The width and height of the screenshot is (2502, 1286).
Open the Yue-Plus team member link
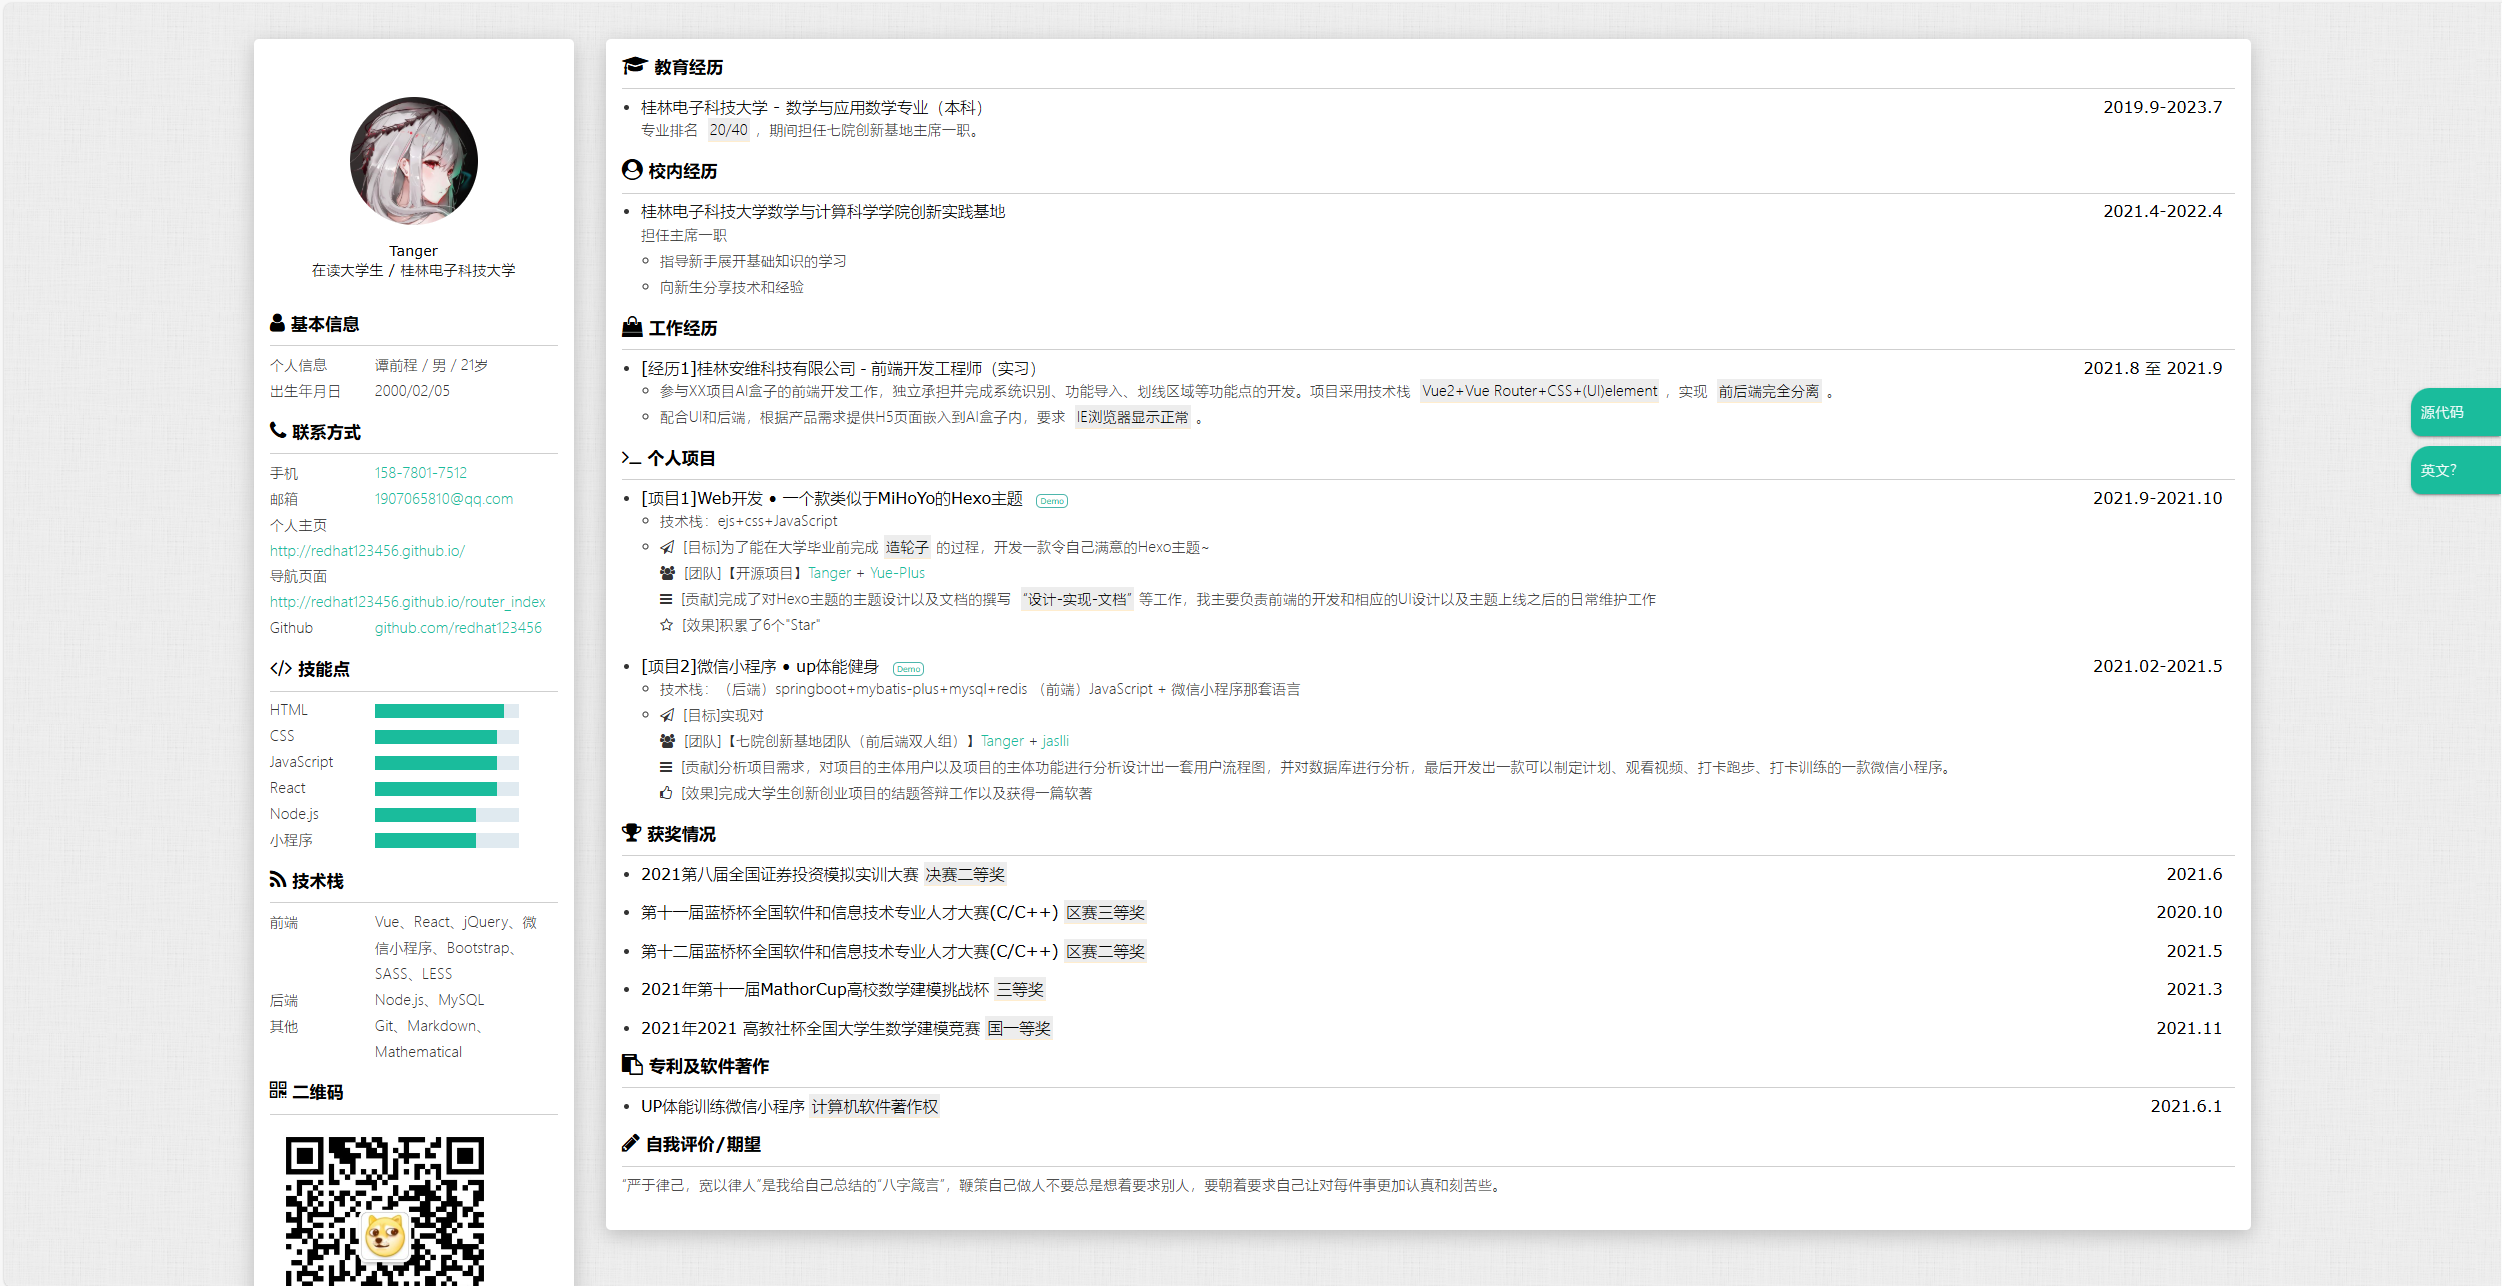897,573
